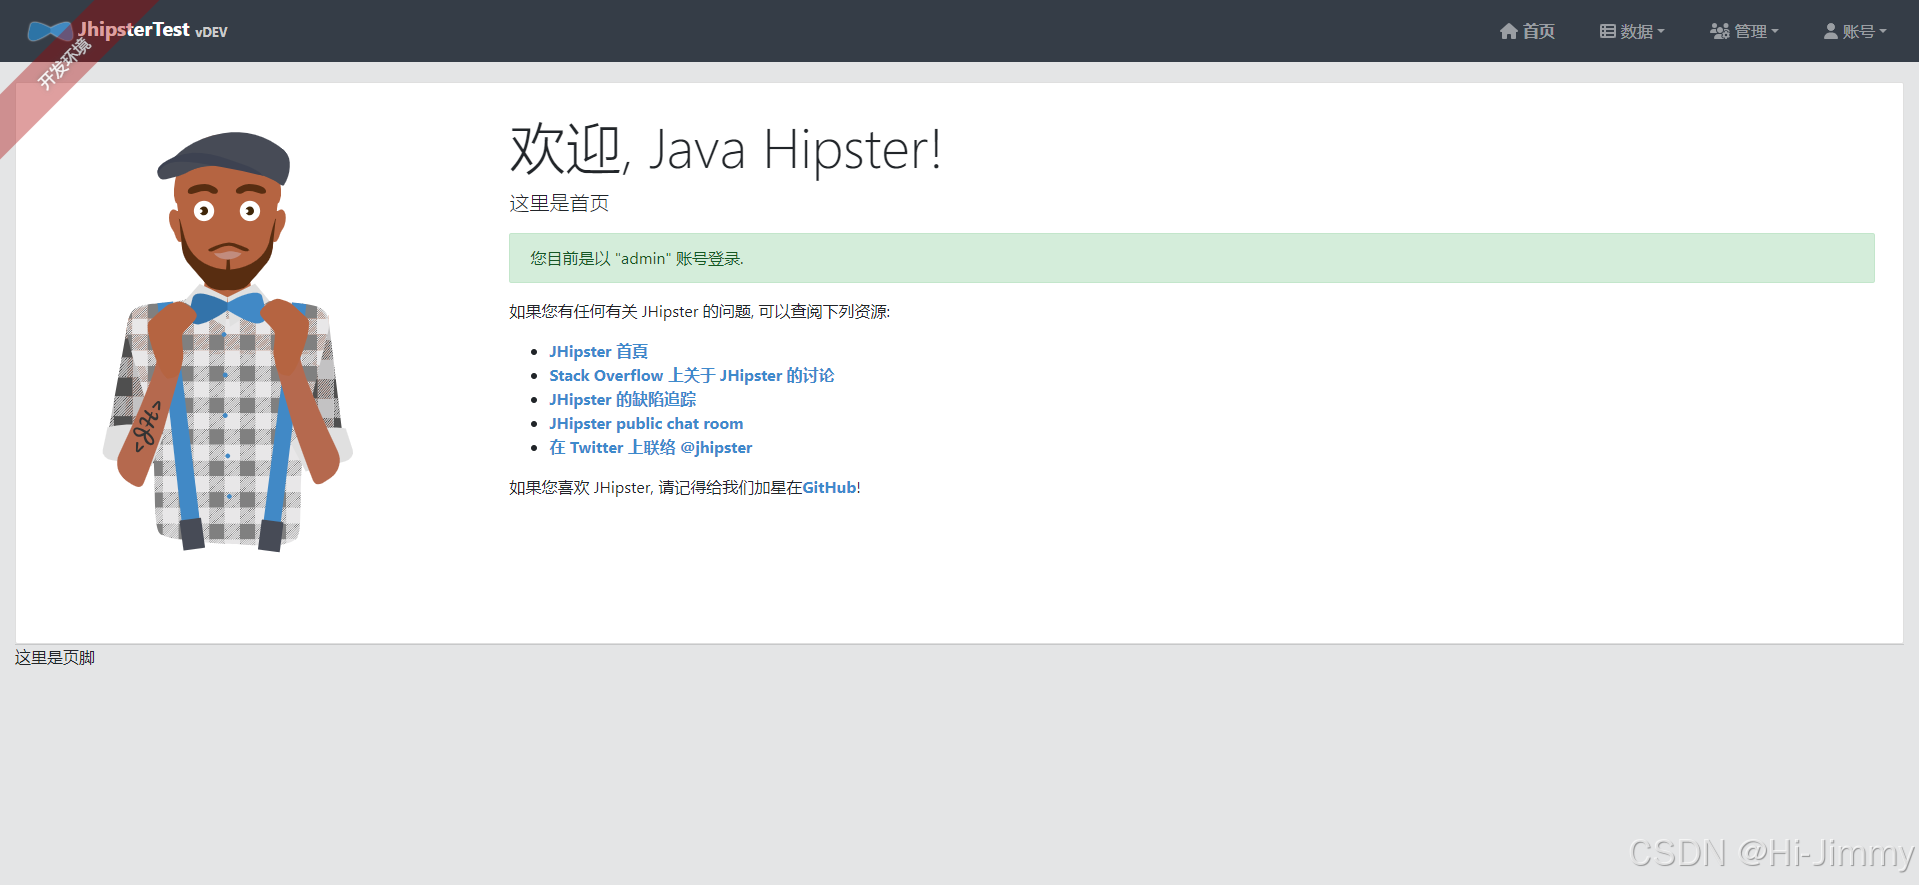Click the 开发环境 development ribbon

tap(64, 64)
